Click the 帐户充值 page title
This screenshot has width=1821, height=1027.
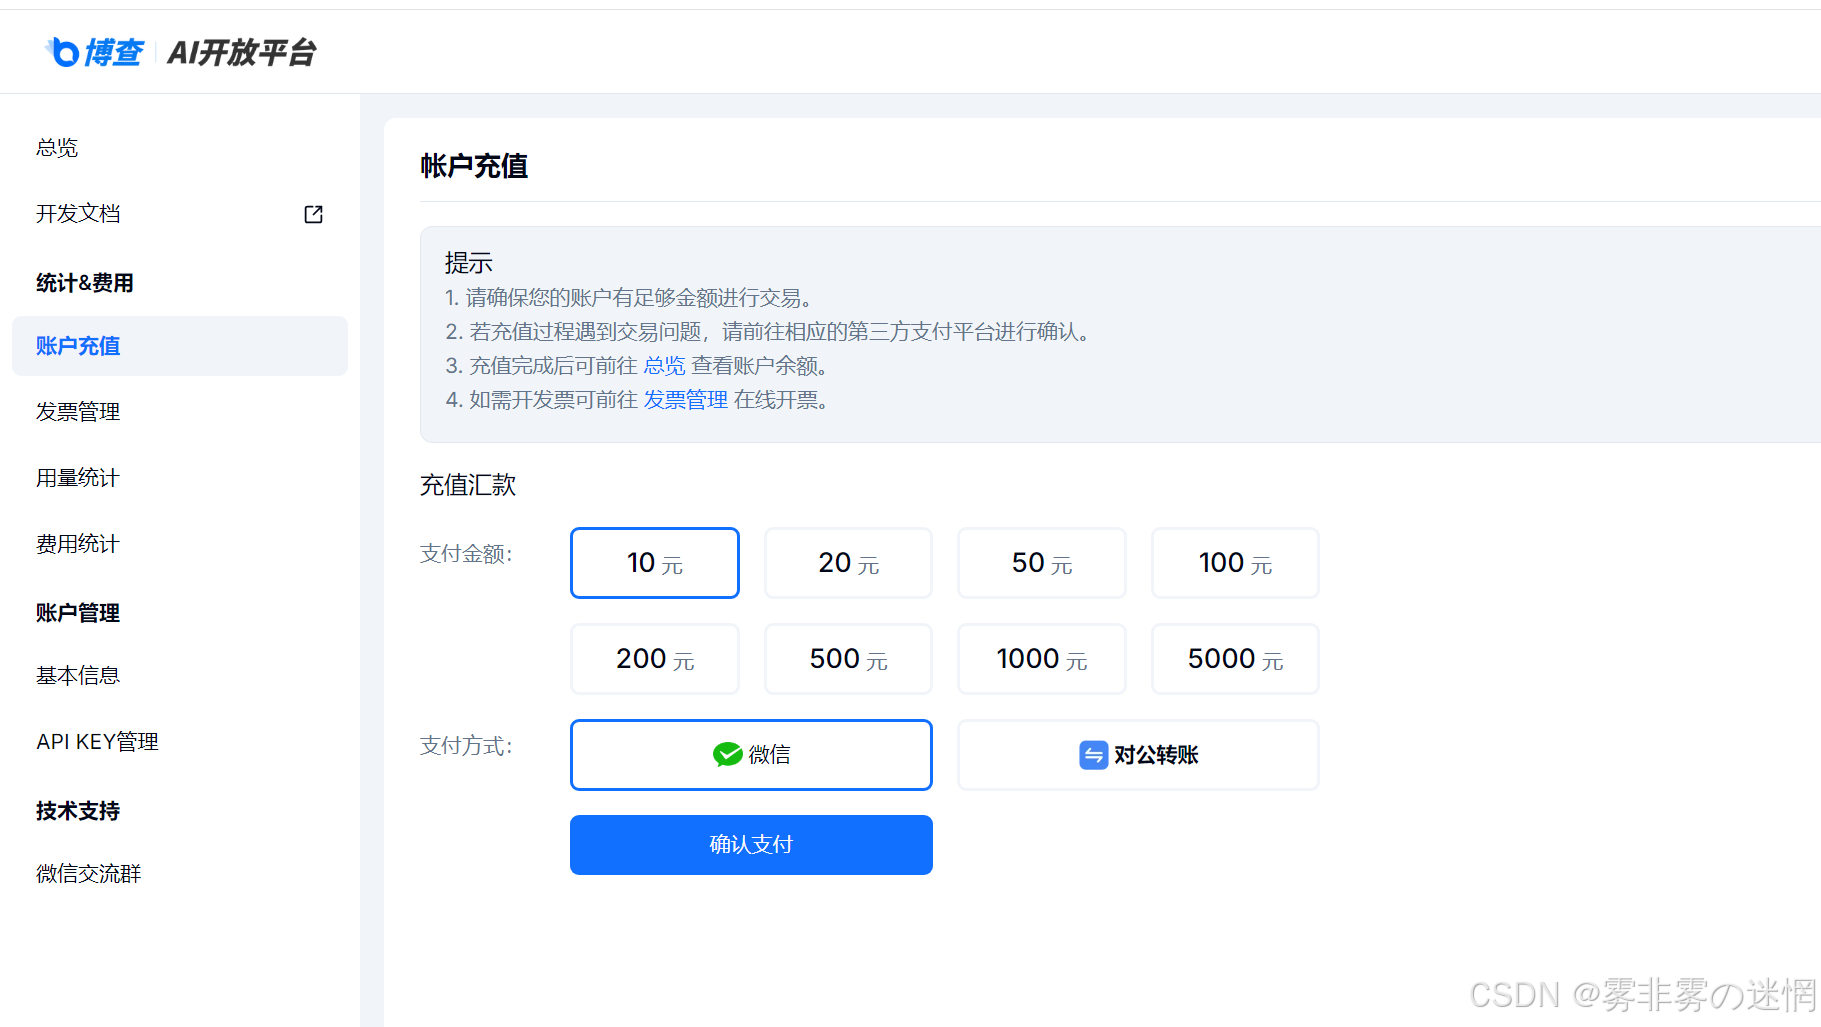[474, 166]
